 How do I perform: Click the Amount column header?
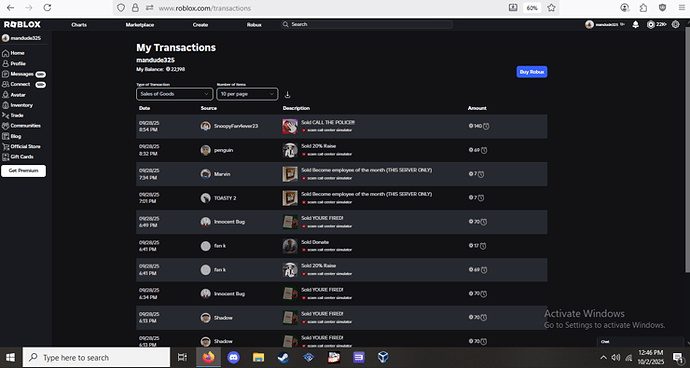tap(477, 108)
